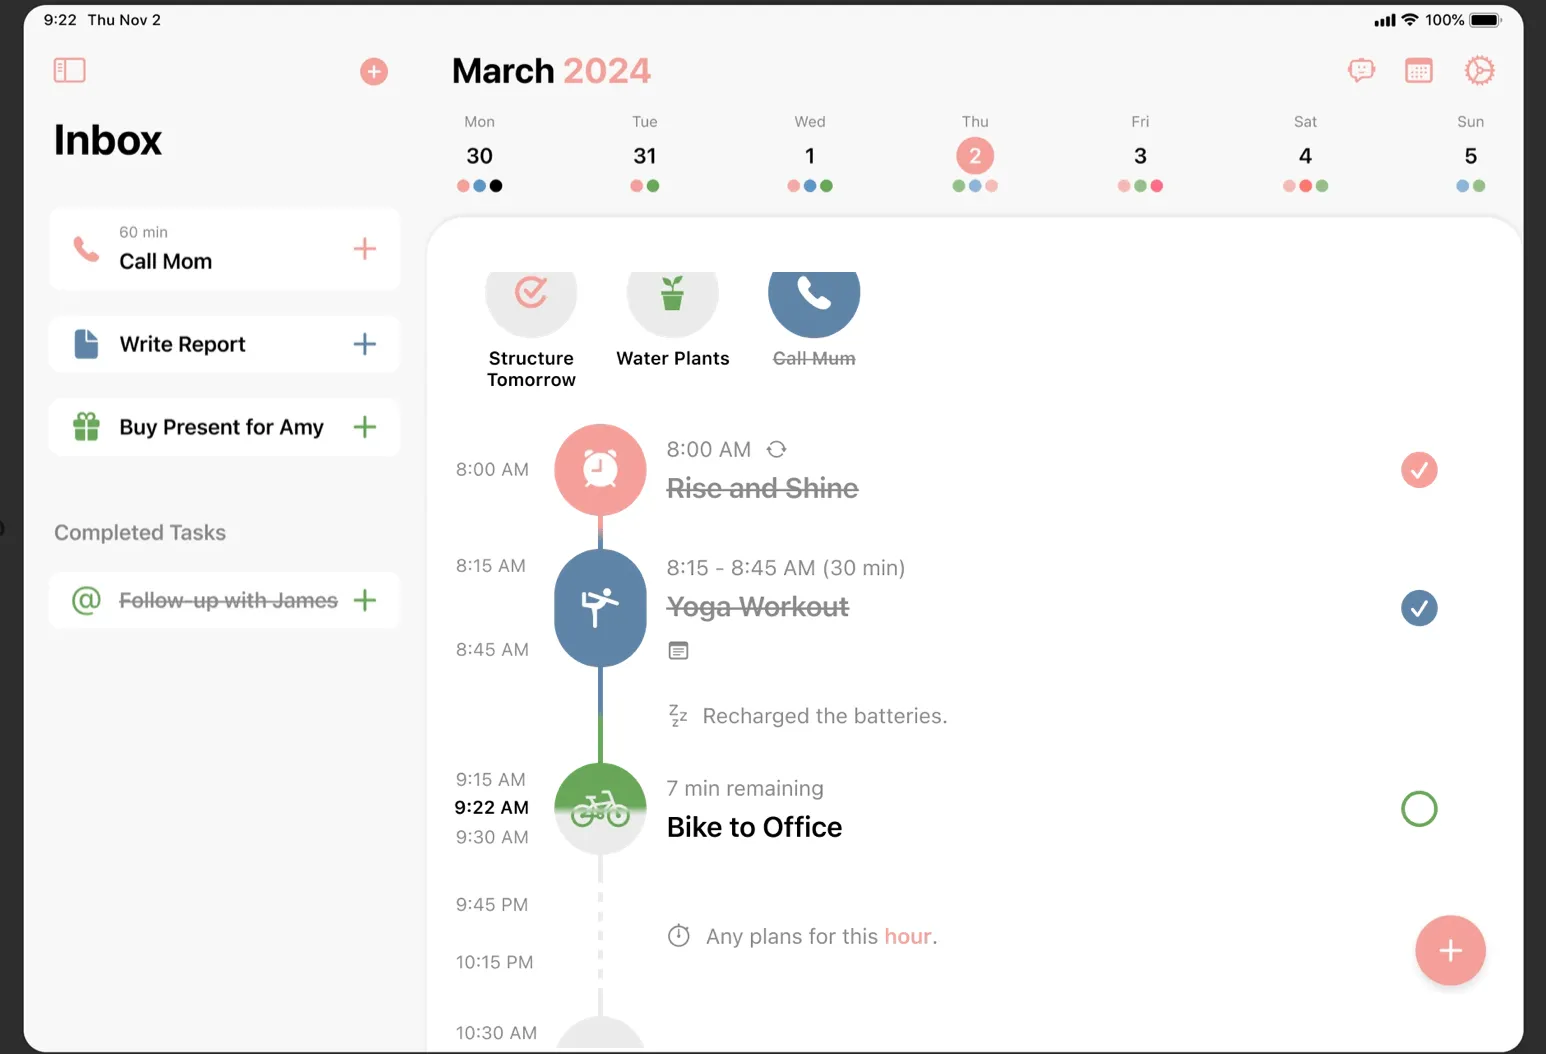
Task: Select Tuesday 31 in the week strip
Action: [x=645, y=154]
